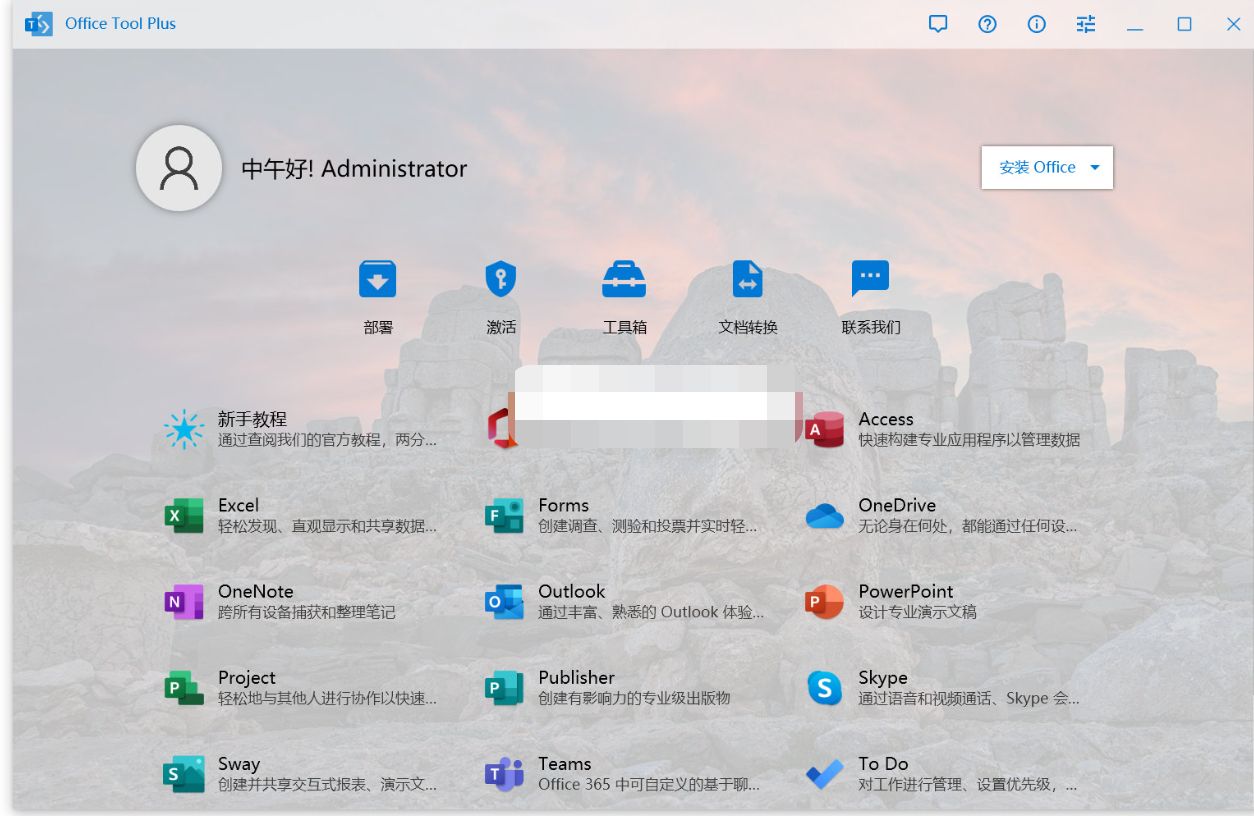
Task: Click the help question mark icon
Action: coord(987,24)
